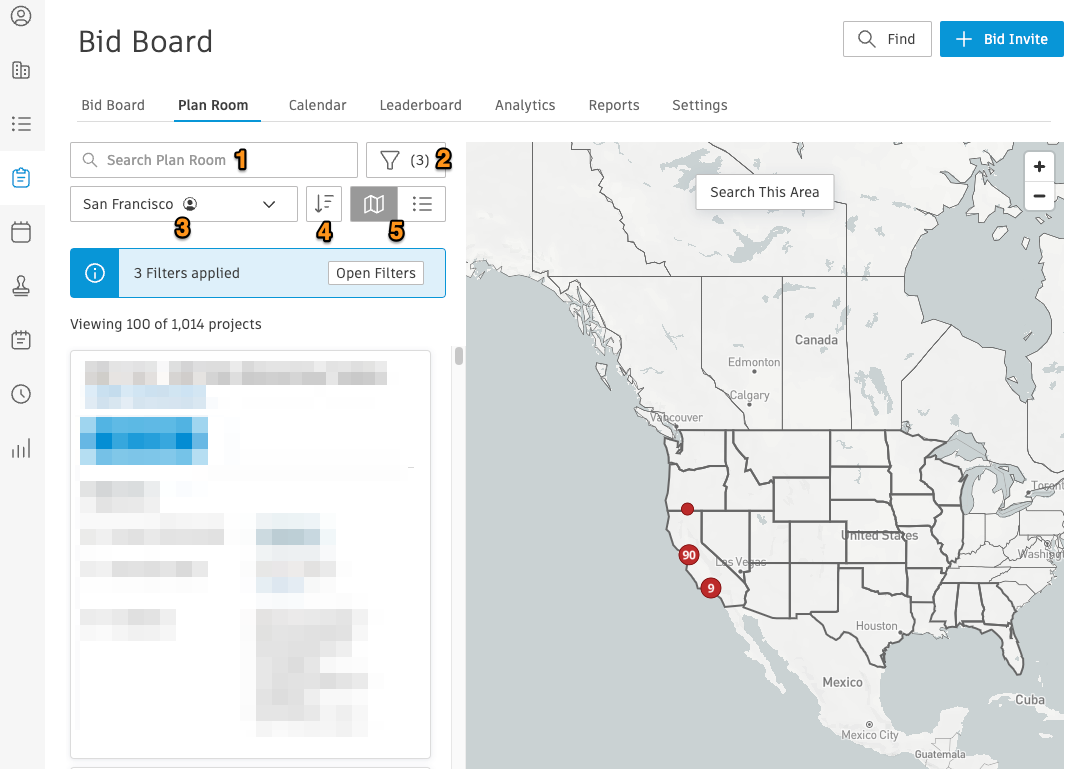Select the clipboard Bid Board sidebar icon
Image resolution: width=1088 pixels, height=769 pixels.
point(20,178)
